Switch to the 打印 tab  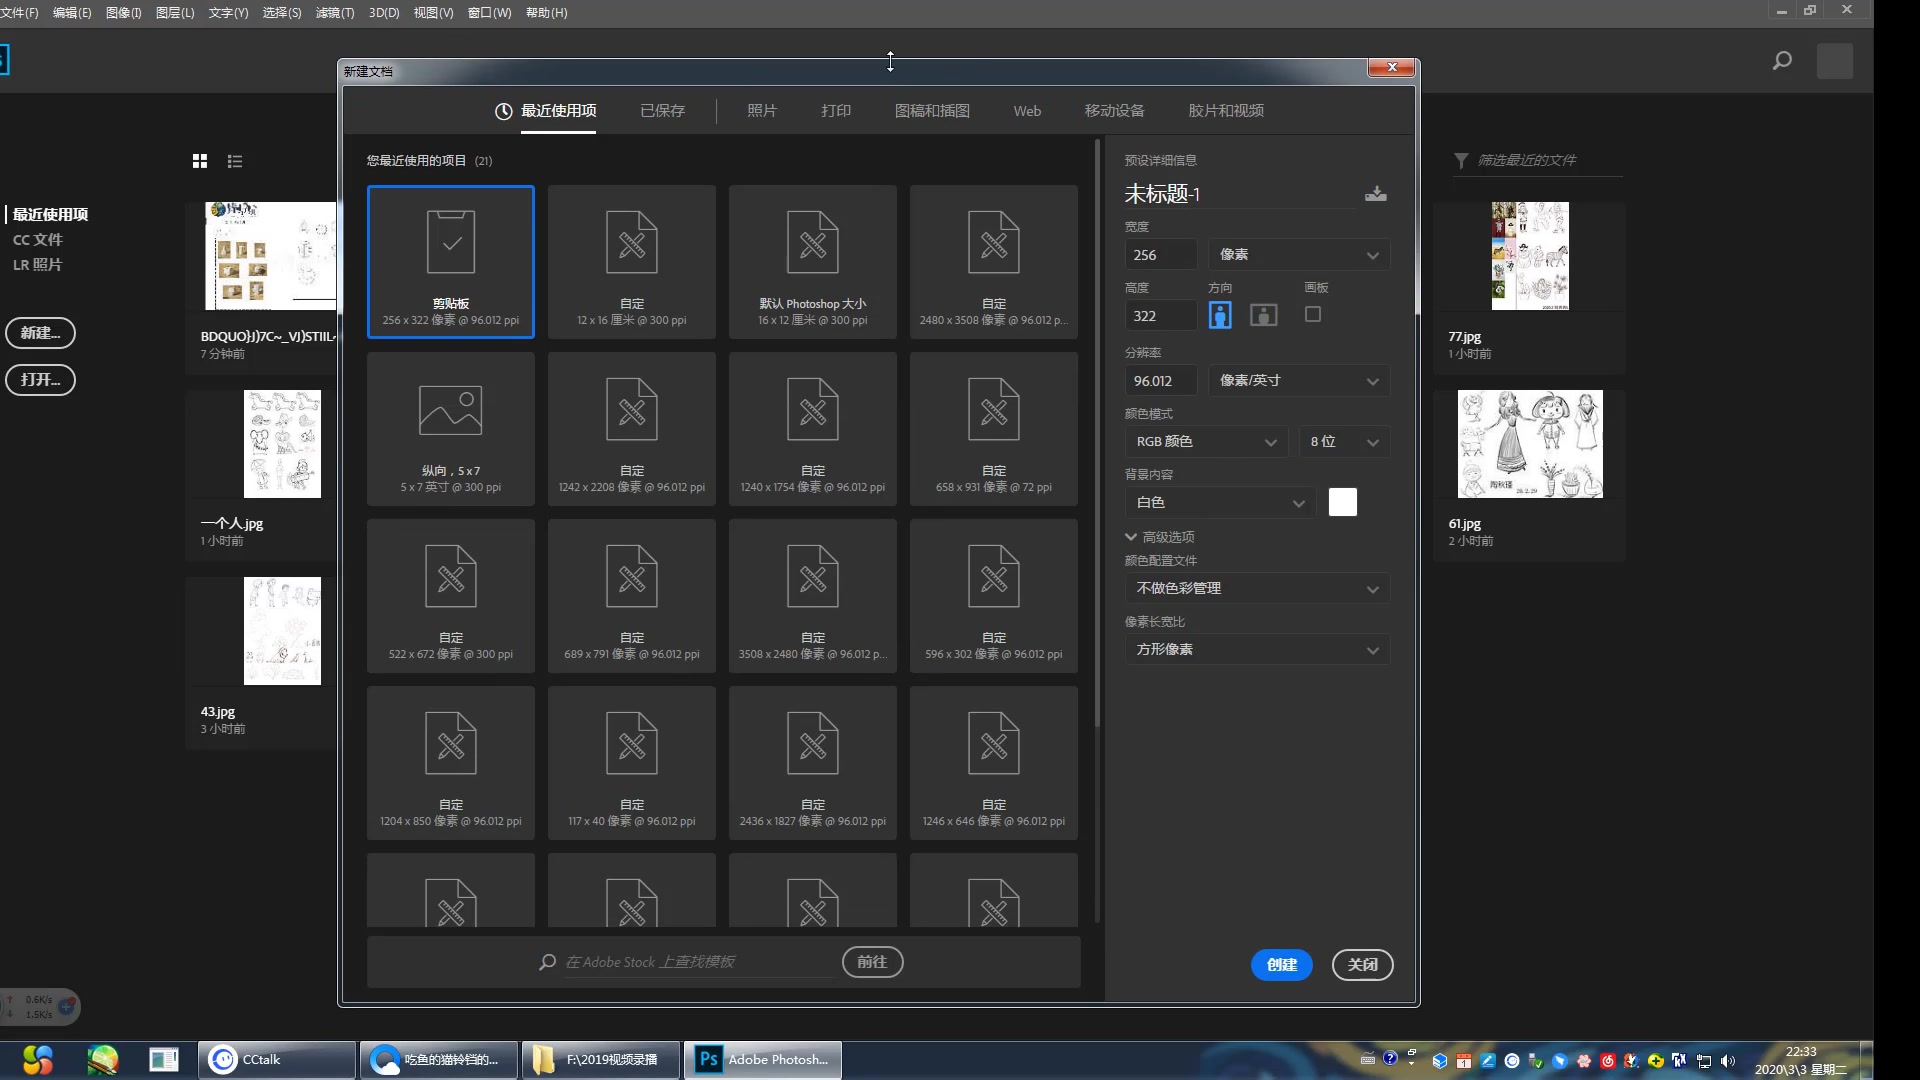(835, 111)
